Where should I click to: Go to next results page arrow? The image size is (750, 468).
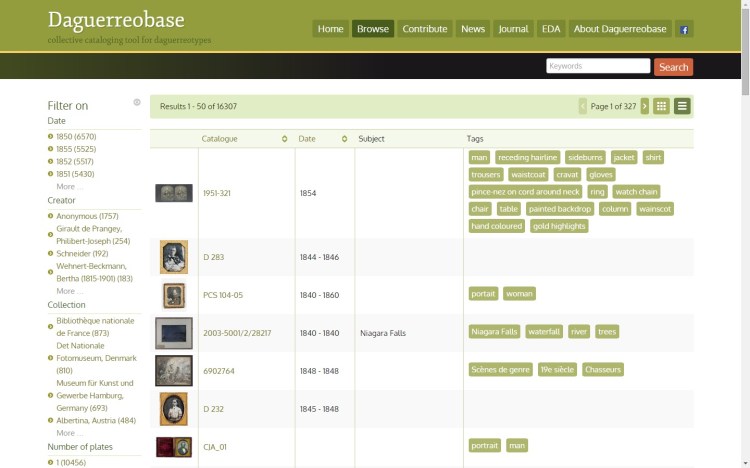(645, 106)
